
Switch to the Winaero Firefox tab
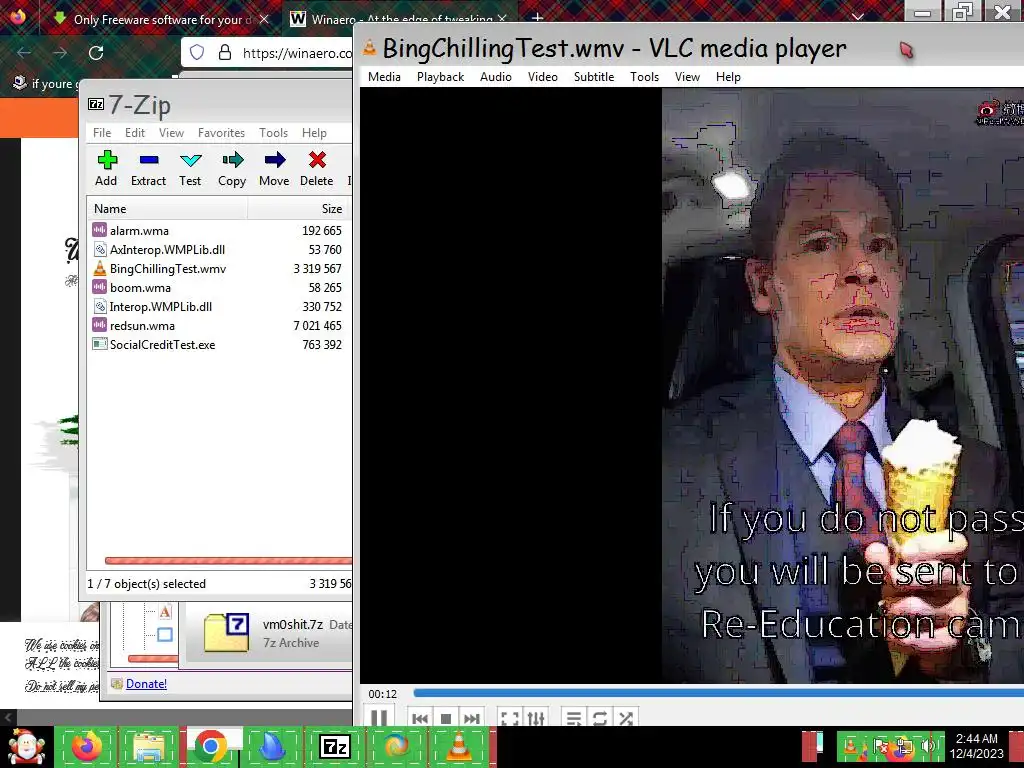398,19
